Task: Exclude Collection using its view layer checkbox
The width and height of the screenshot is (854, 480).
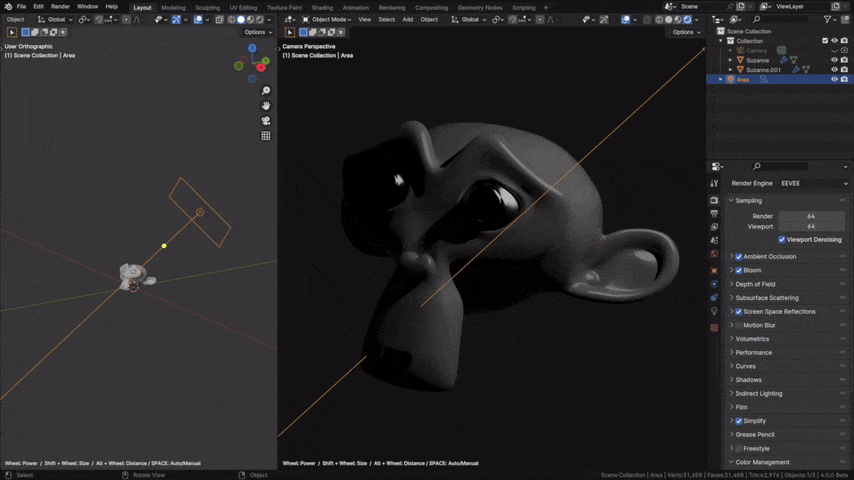Action: 825,41
